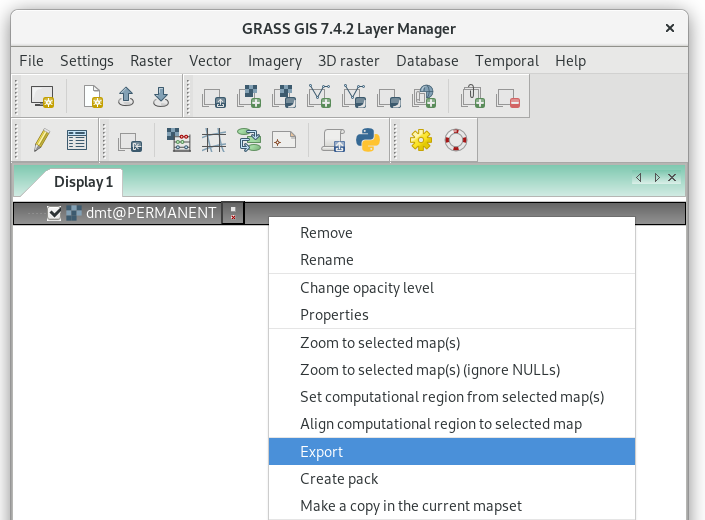Select Zoom to selected map(s) entry
Viewport: 705px width, 520px height.
pyautogui.click(x=452, y=342)
